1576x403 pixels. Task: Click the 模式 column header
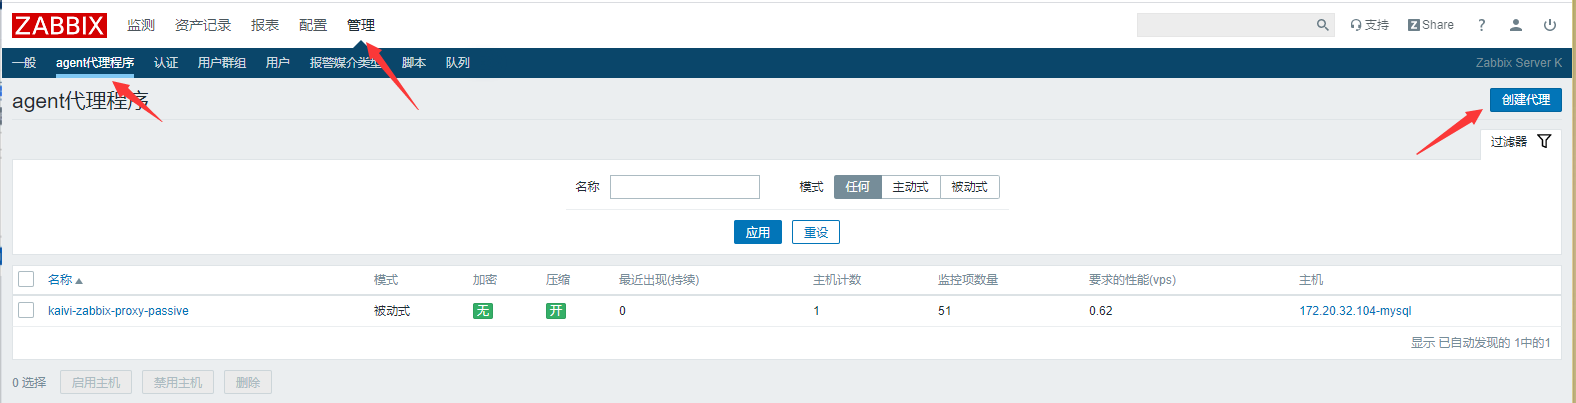pos(386,280)
